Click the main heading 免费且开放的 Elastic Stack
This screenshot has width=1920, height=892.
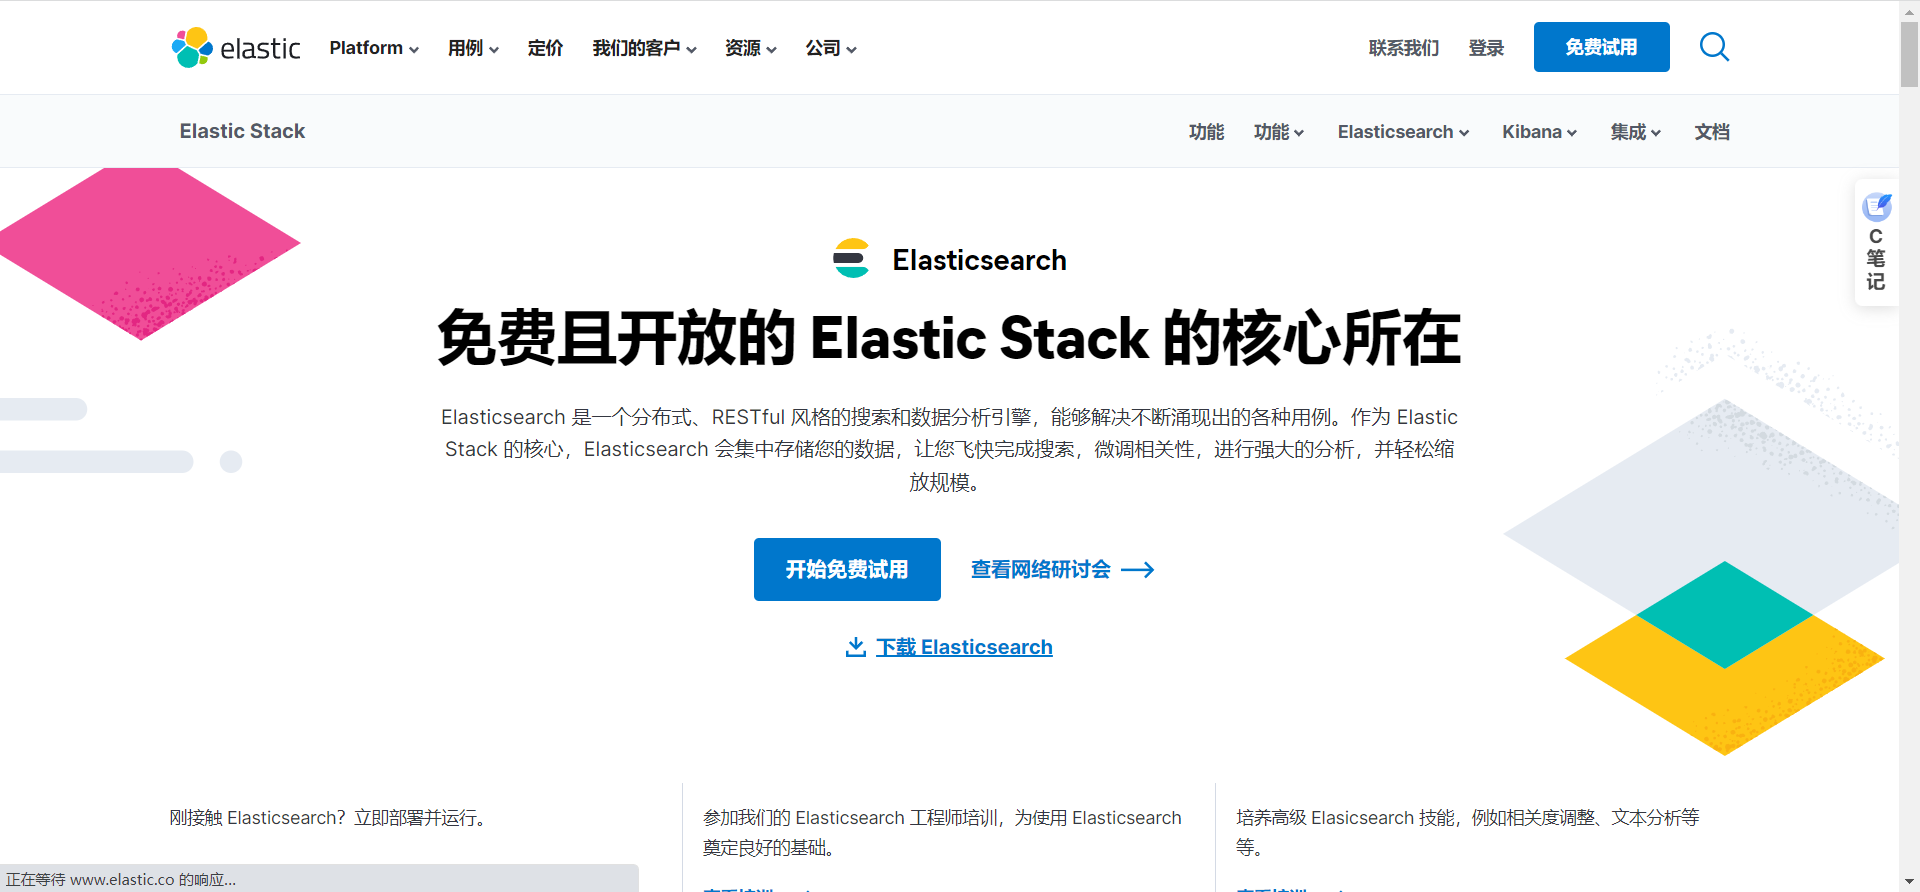tap(949, 338)
